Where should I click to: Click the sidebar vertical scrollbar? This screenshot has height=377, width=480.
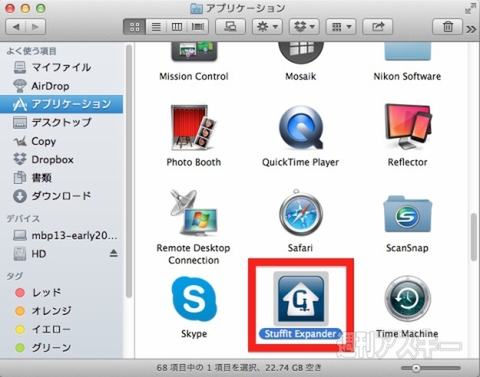[x=128, y=171]
